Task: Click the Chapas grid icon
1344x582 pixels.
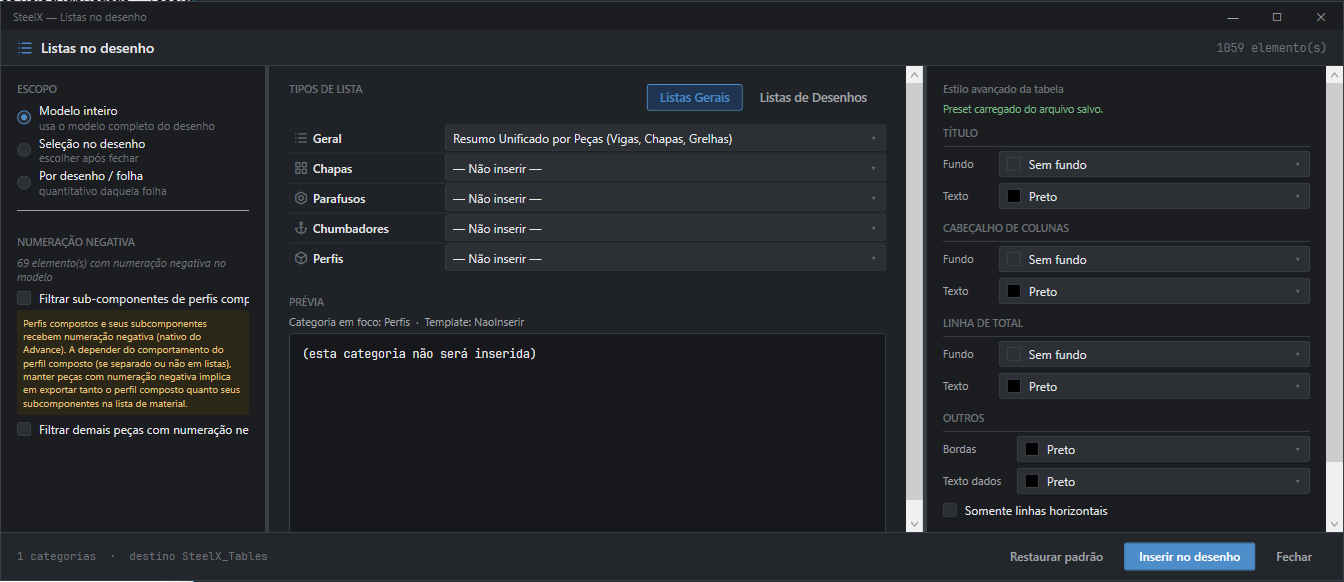Action: [300, 168]
